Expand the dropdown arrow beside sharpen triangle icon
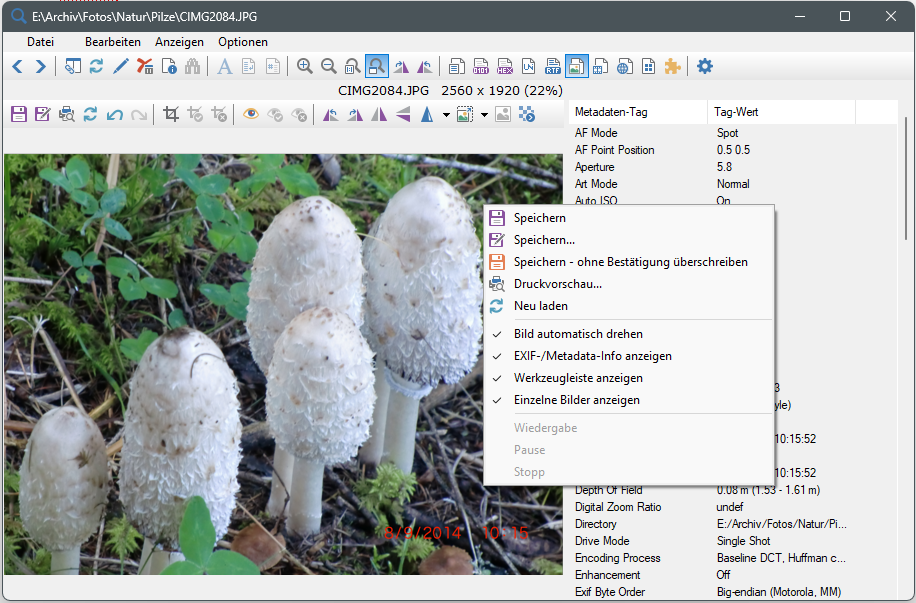Image resolution: width=916 pixels, height=603 pixels. [446, 115]
